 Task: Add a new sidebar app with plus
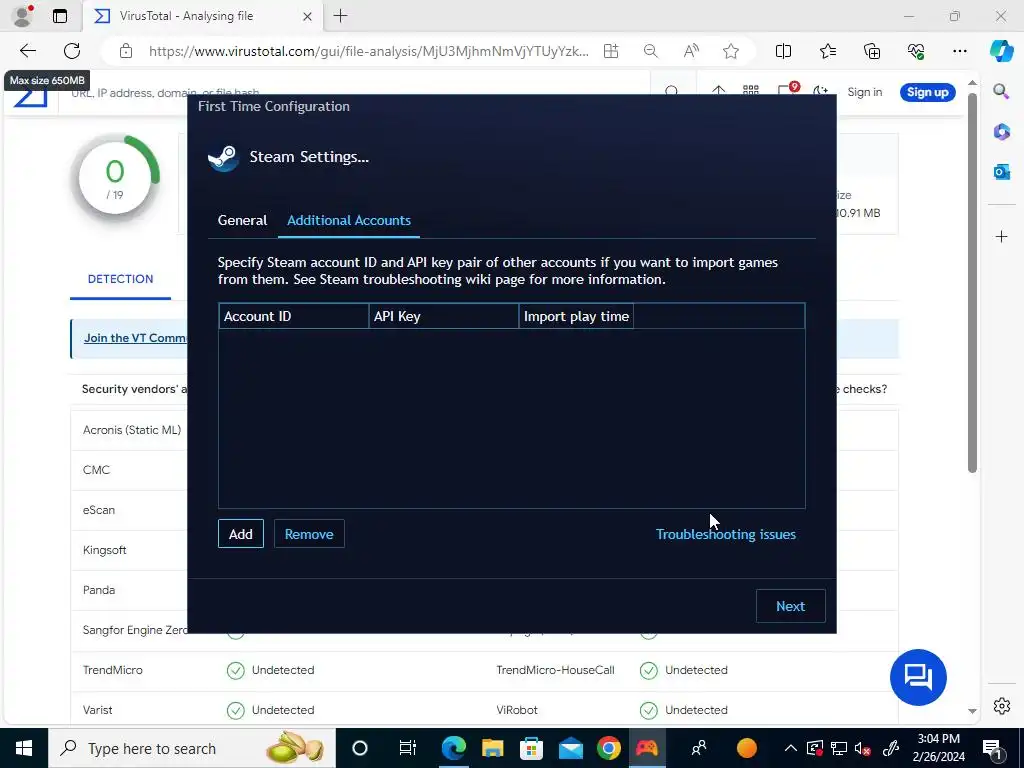[x=1001, y=236]
